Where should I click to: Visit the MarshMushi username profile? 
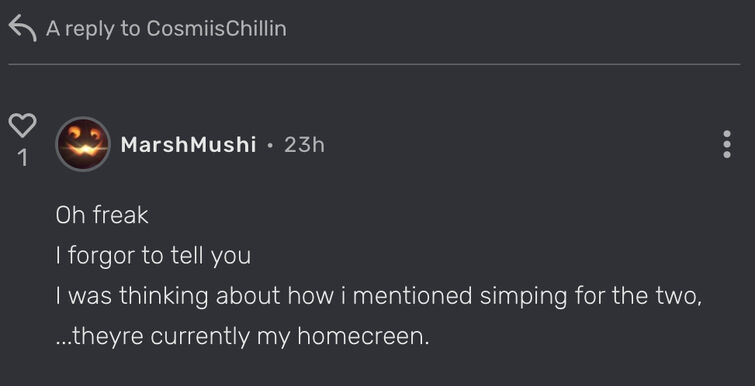point(188,144)
